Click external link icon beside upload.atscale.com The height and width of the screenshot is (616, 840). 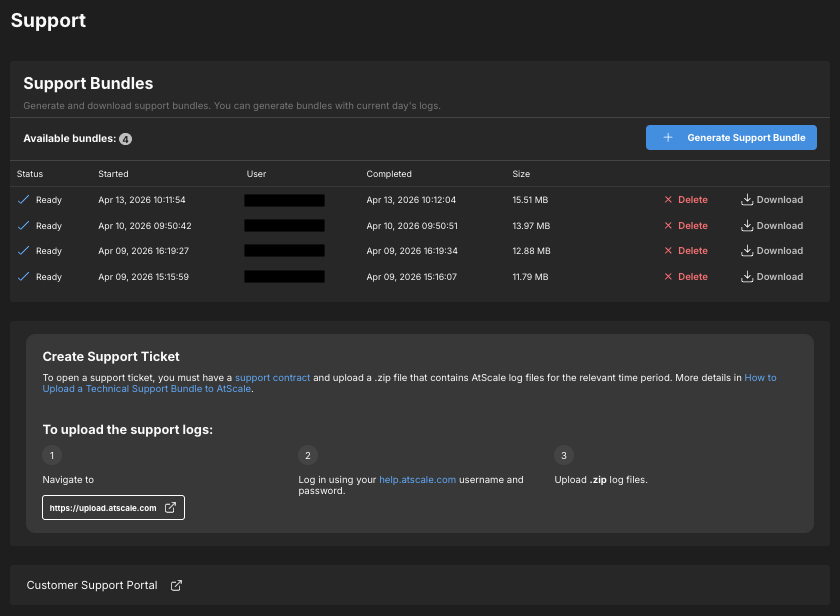click(170, 508)
